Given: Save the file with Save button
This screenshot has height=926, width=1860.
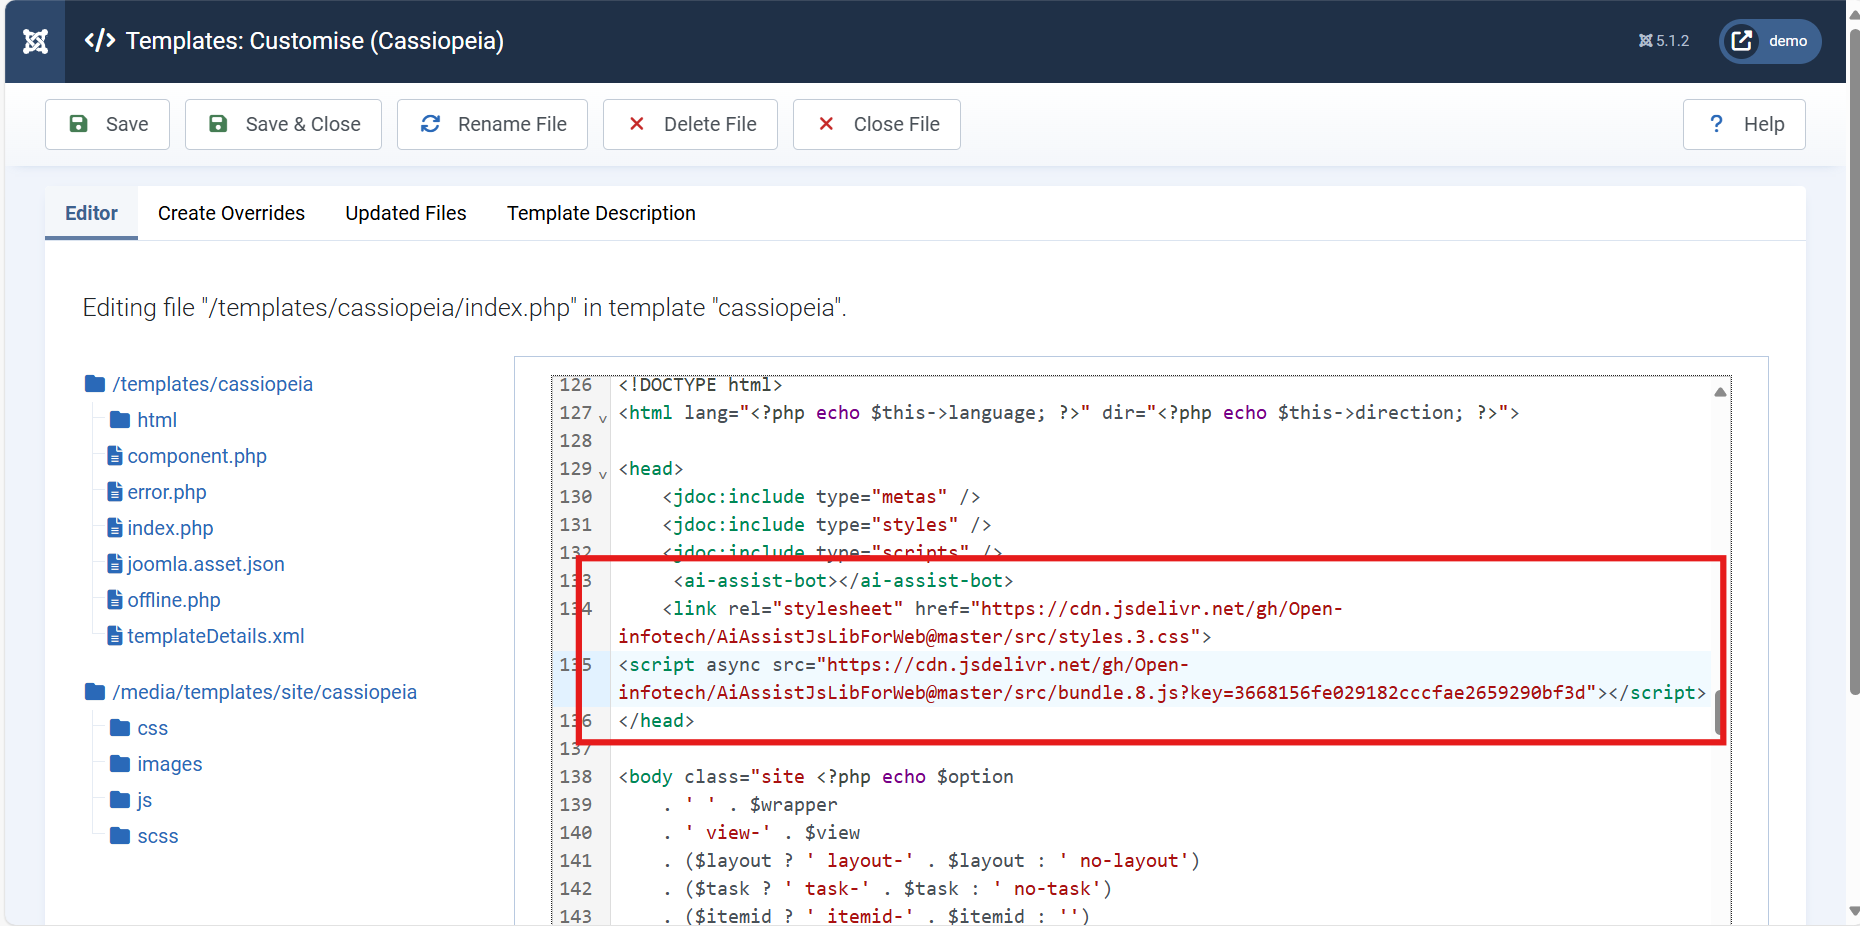Looking at the screenshot, I should coord(107,124).
